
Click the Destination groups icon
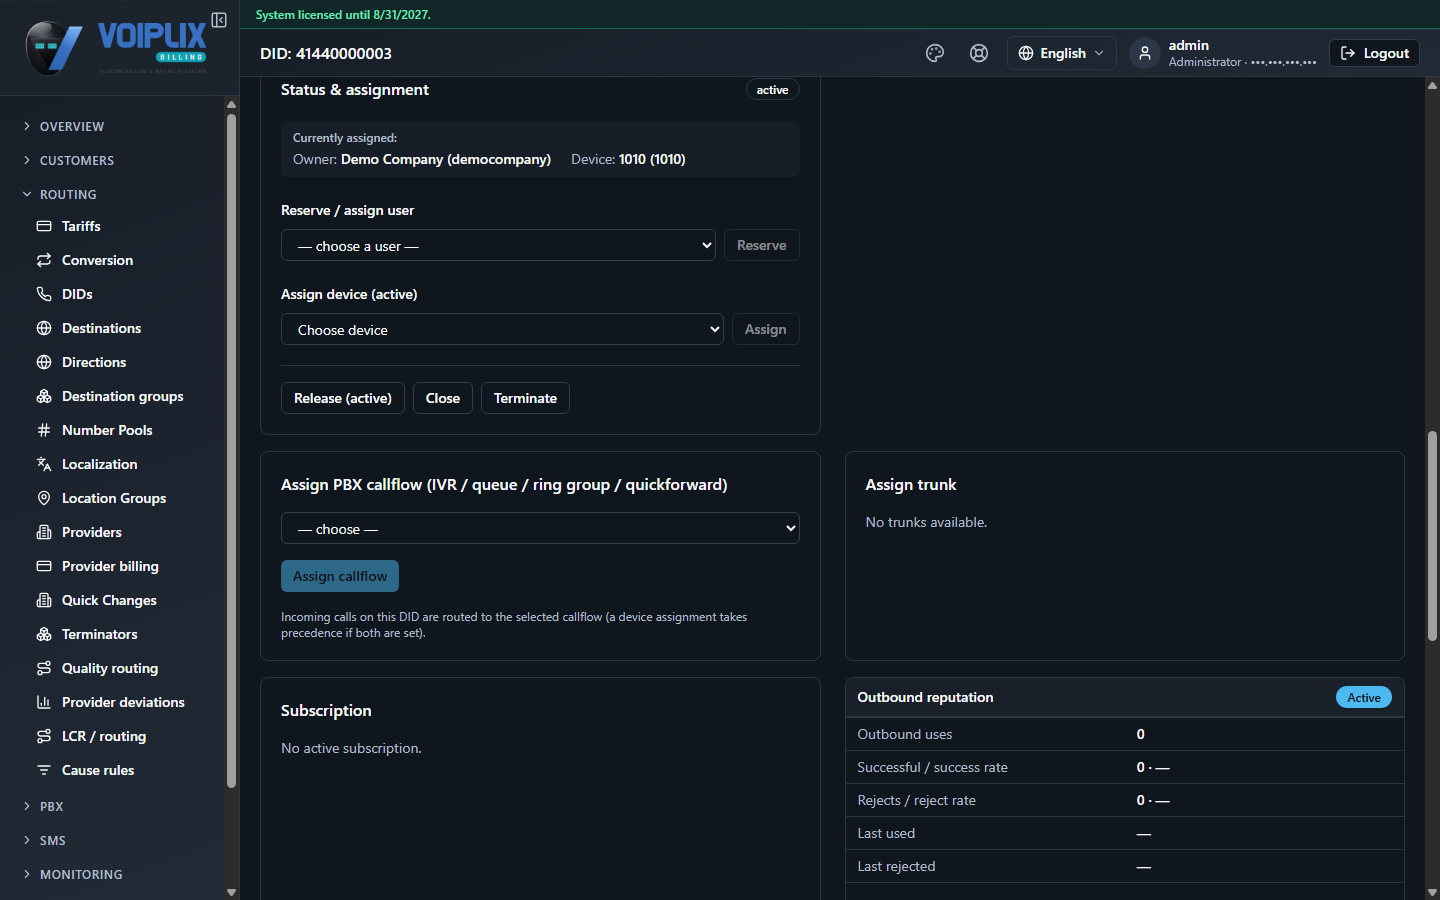[x=44, y=396]
